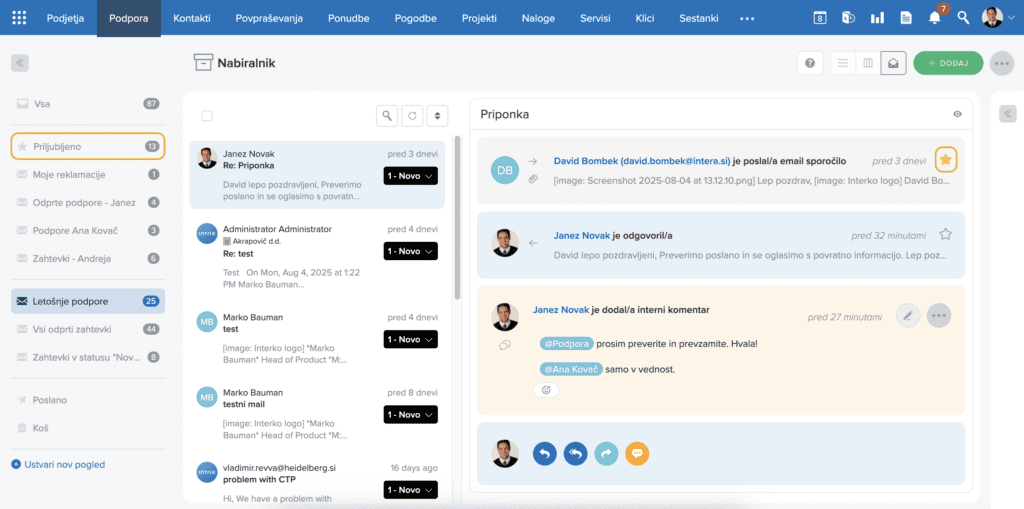Open the help question mark icon
The width and height of the screenshot is (1024, 509).
(x=809, y=63)
